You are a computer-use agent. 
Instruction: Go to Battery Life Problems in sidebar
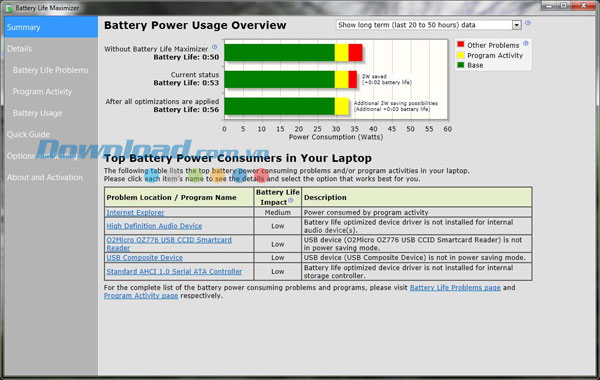click(51, 70)
